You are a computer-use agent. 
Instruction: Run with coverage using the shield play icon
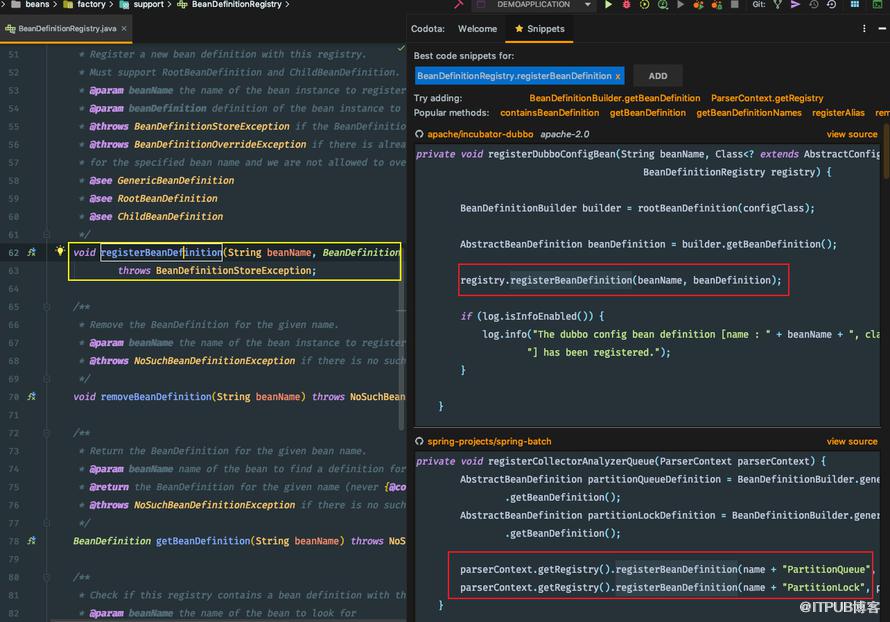[644, 5]
